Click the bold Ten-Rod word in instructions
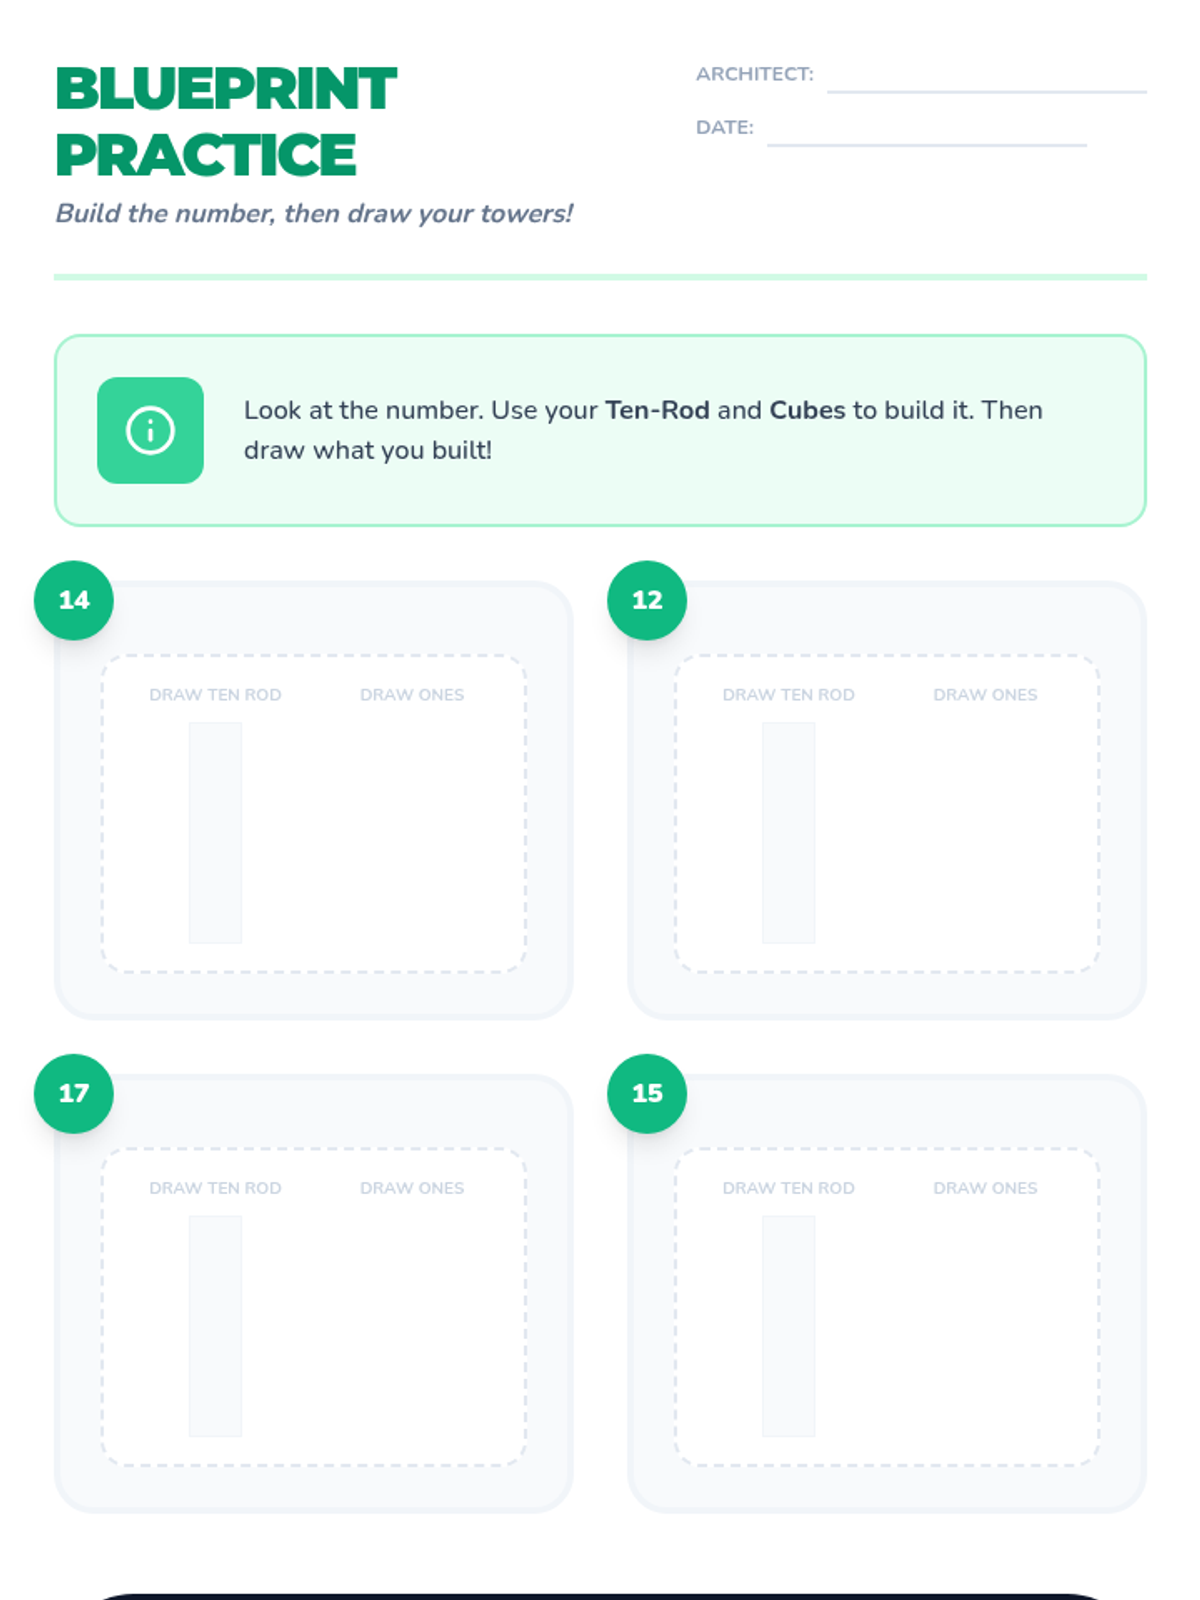Viewport: 1200px width, 1600px height. (x=657, y=410)
